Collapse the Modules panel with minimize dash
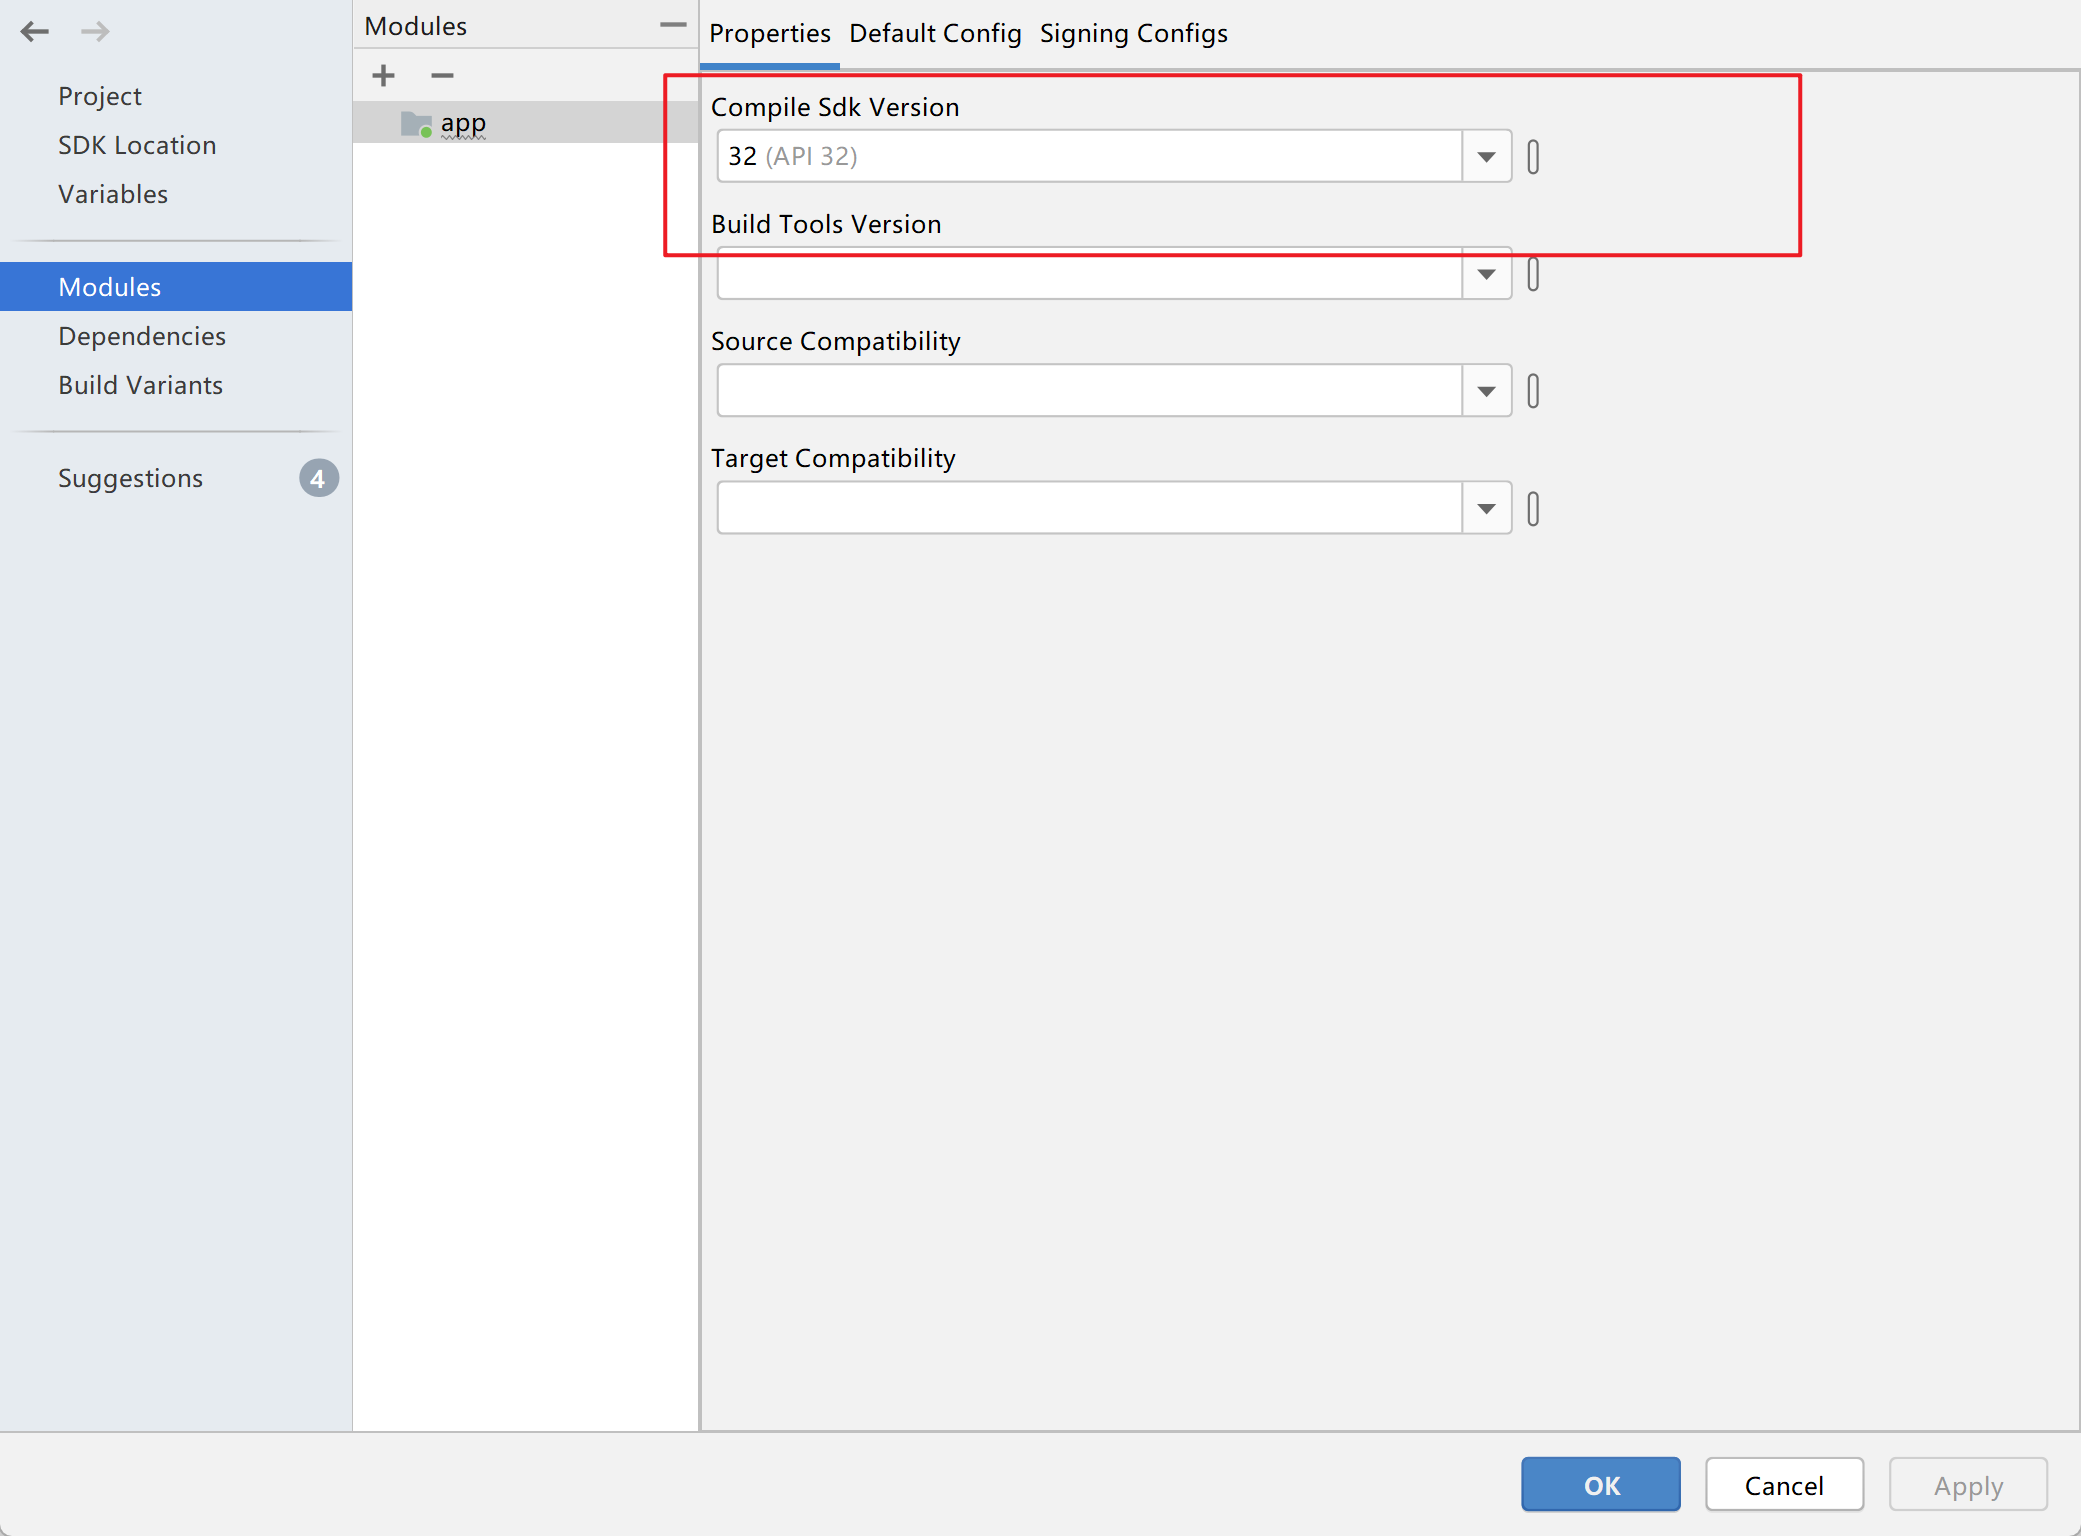The width and height of the screenshot is (2081, 1536). [x=673, y=25]
